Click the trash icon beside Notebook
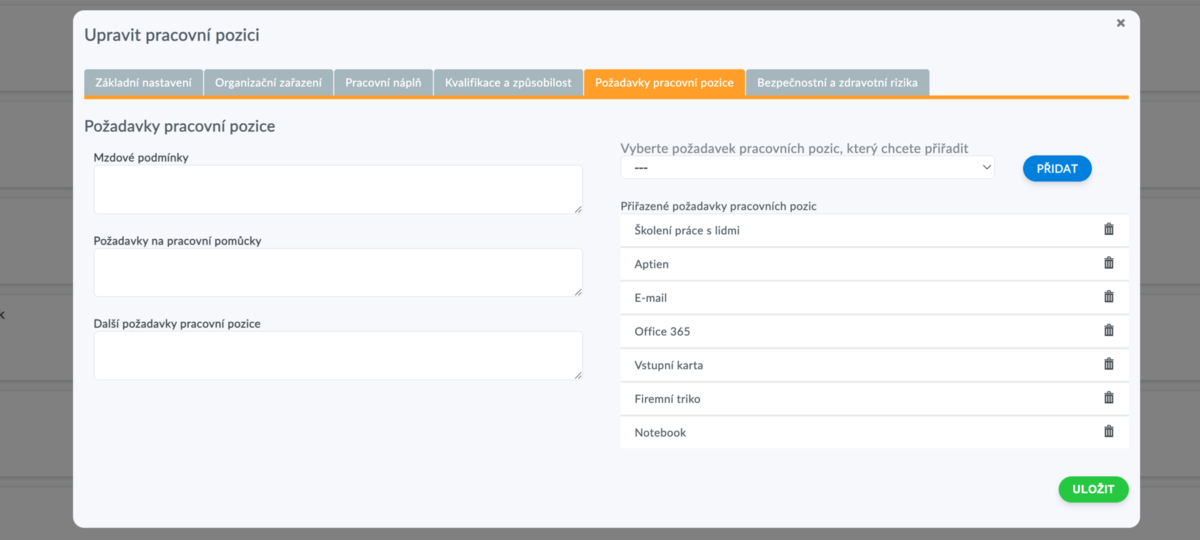Screen dimensions: 1200x540 pyautogui.click(x=1108, y=432)
